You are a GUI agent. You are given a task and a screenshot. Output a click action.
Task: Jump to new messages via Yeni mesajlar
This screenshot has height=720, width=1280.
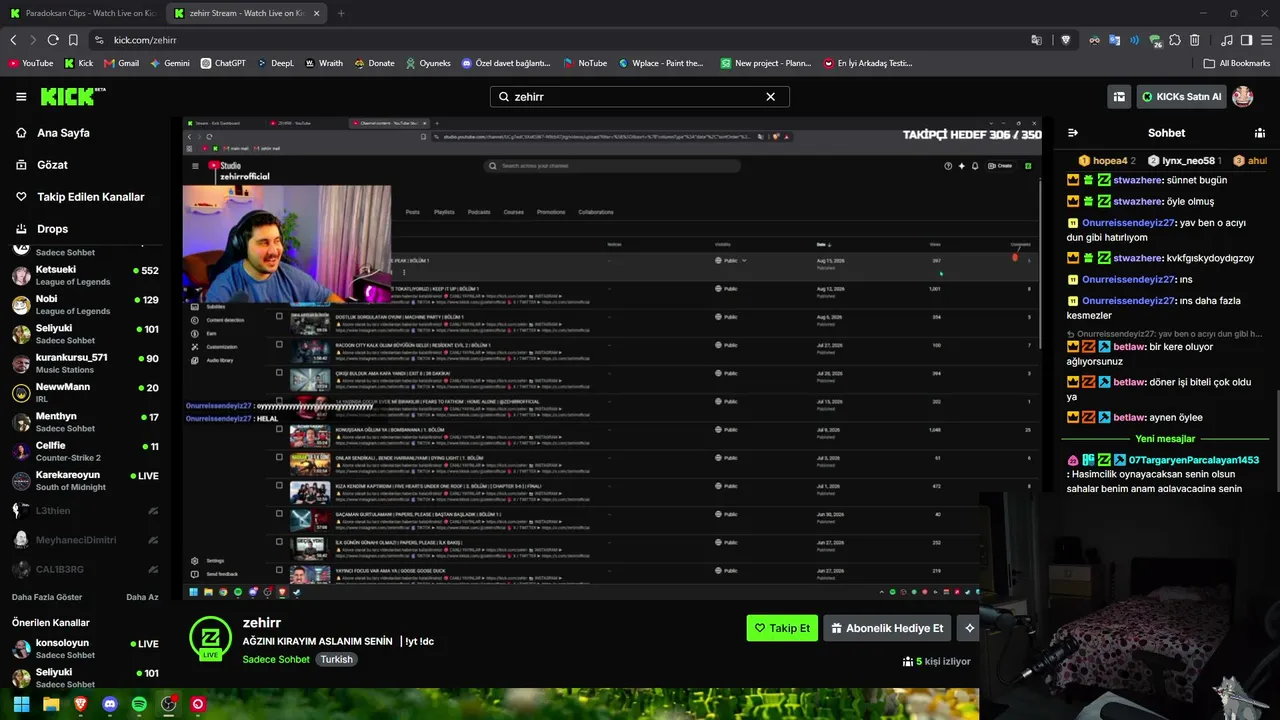(1165, 439)
